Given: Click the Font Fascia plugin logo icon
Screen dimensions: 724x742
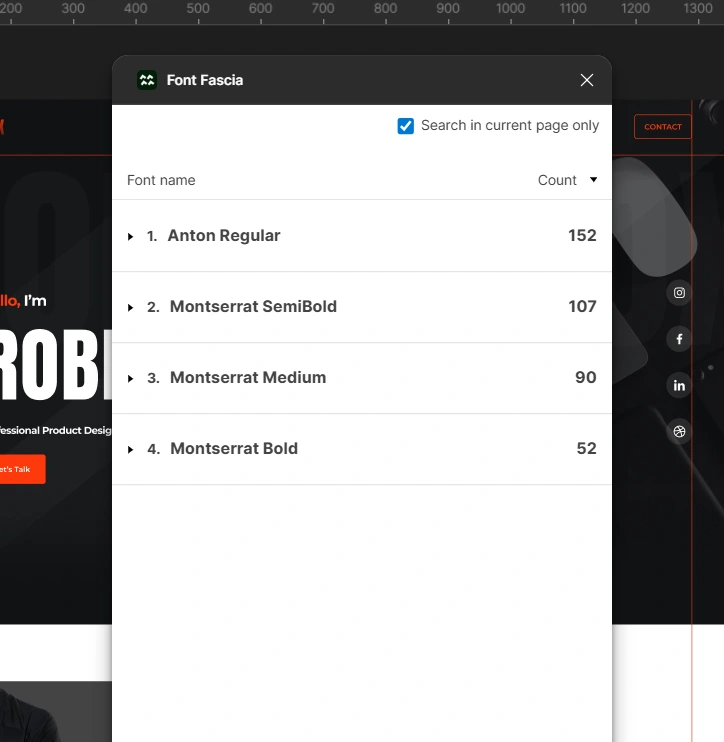Looking at the screenshot, I should click(147, 80).
